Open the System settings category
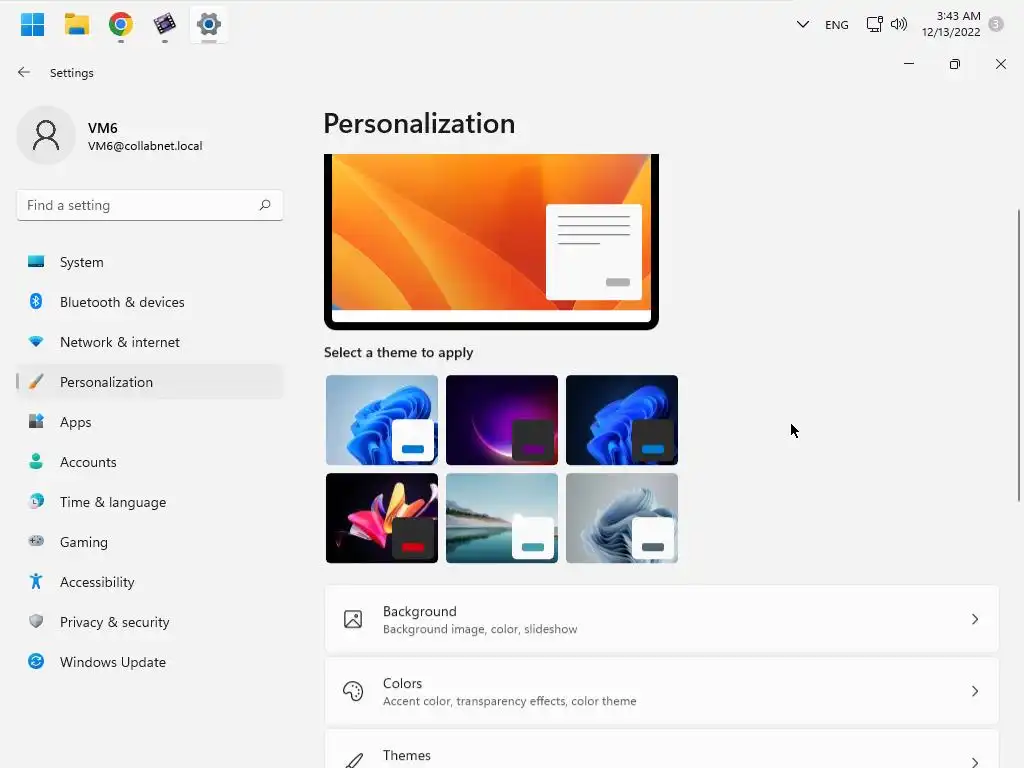The height and width of the screenshot is (768, 1024). (150, 262)
